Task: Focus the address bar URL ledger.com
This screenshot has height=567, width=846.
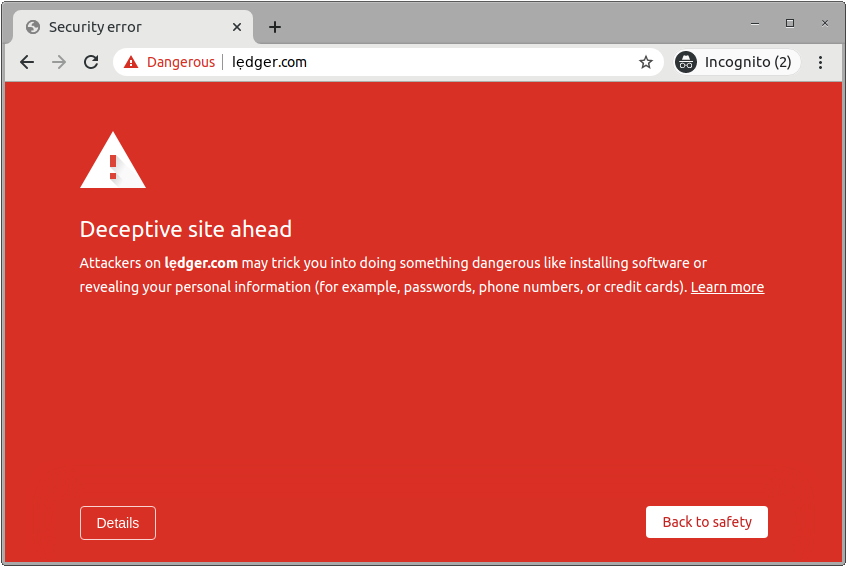Action: (x=269, y=63)
